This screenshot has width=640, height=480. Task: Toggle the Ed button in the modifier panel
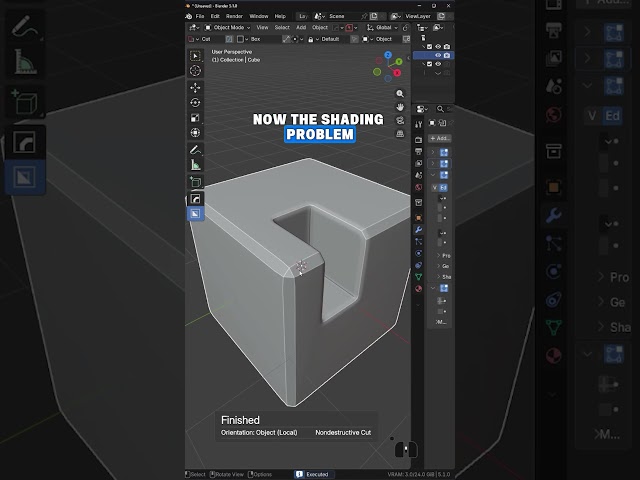(443, 188)
